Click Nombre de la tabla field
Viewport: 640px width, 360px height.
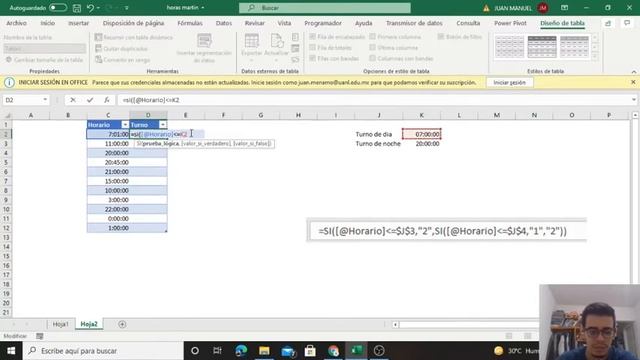click(44, 49)
